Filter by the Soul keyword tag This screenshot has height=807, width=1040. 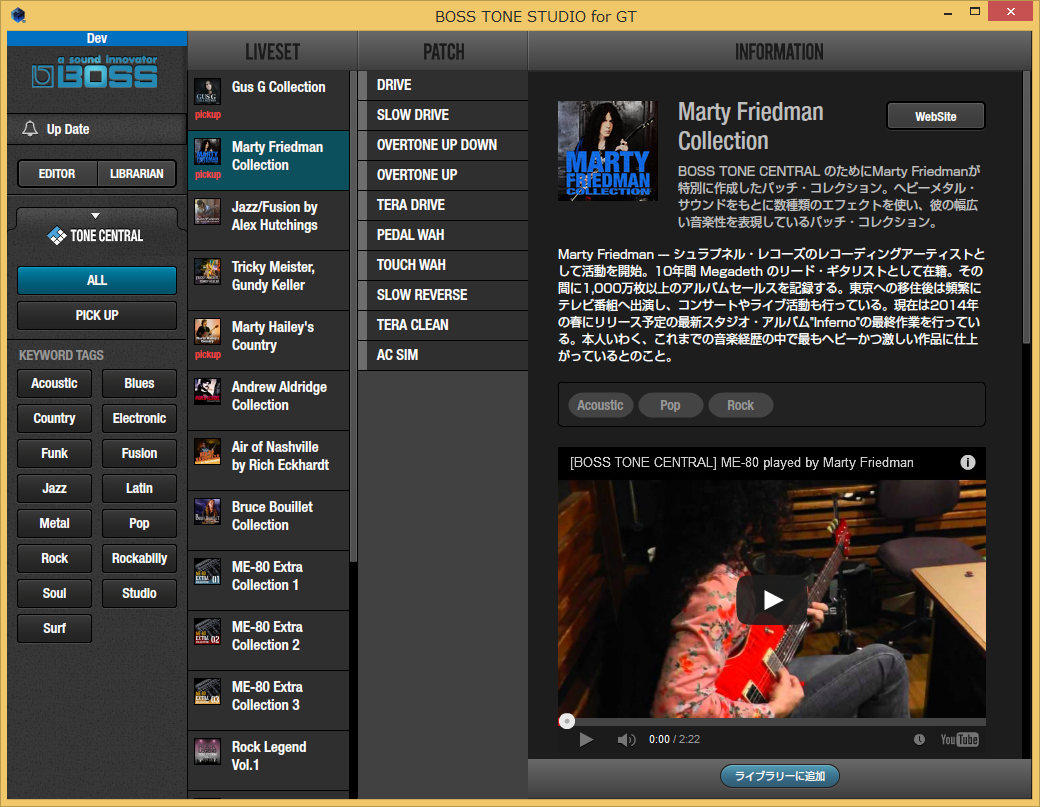tap(54, 593)
